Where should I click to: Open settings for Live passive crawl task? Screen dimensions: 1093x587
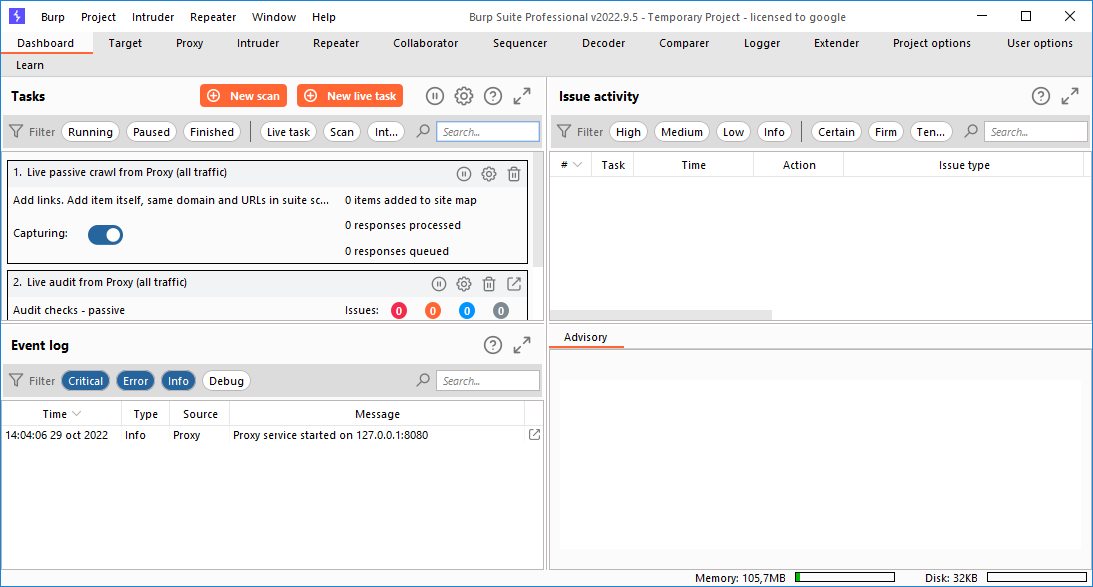coord(489,174)
